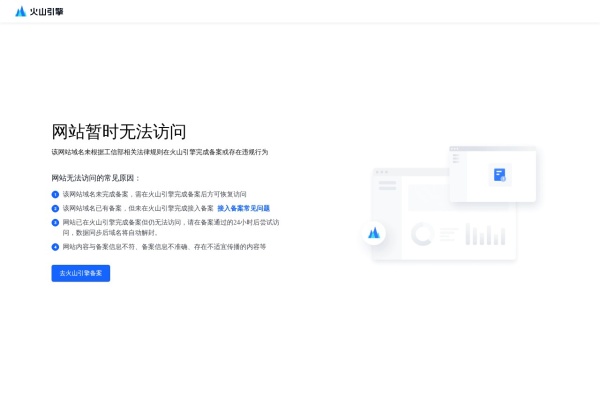This screenshot has width=600, height=400.
Task: Click the number 3 bullet icon
Action: (55, 223)
